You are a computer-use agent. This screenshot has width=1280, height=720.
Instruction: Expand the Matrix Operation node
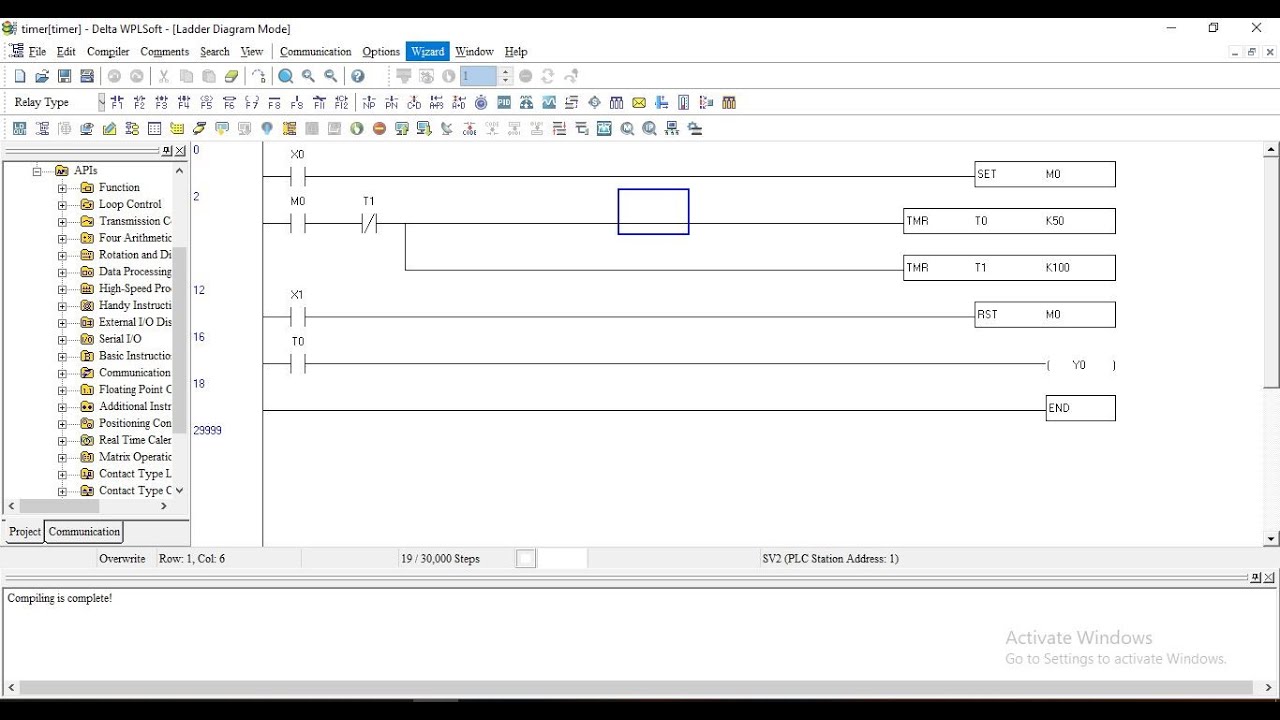(x=62, y=457)
